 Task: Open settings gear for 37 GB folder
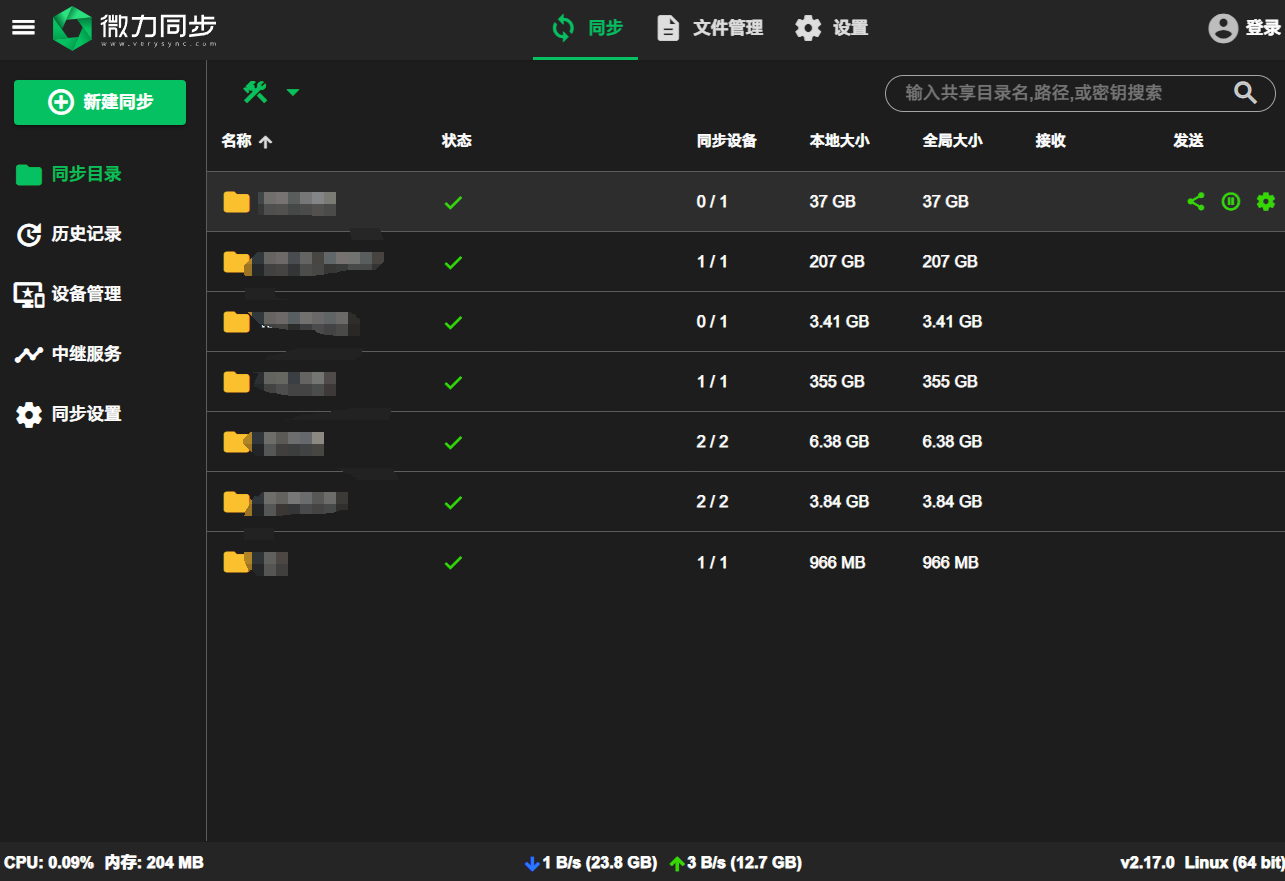pyautogui.click(x=1266, y=202)
